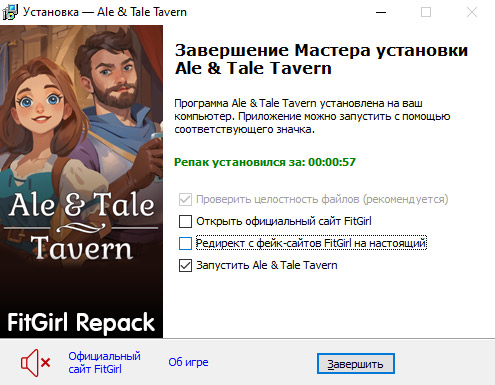Click 'Репак установился за: 00:00:57' text
This screenshot has width=495, height=385.
[265, 162]
